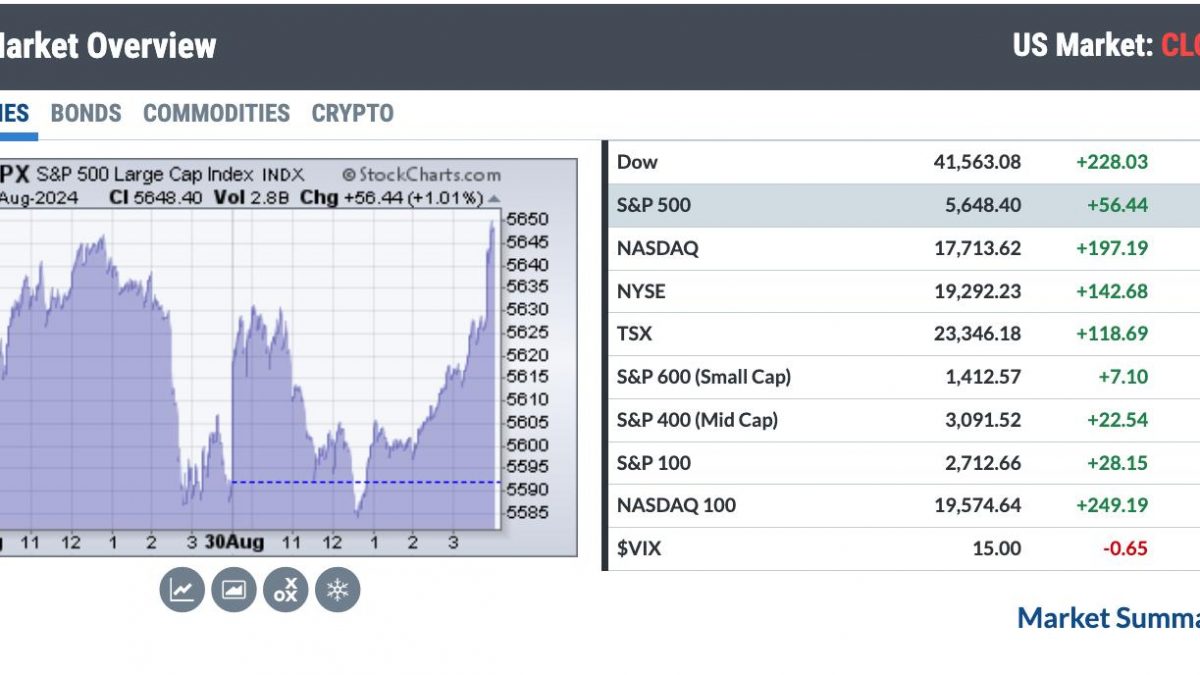Open the GalleryView picture icon

tap(233, 590)
